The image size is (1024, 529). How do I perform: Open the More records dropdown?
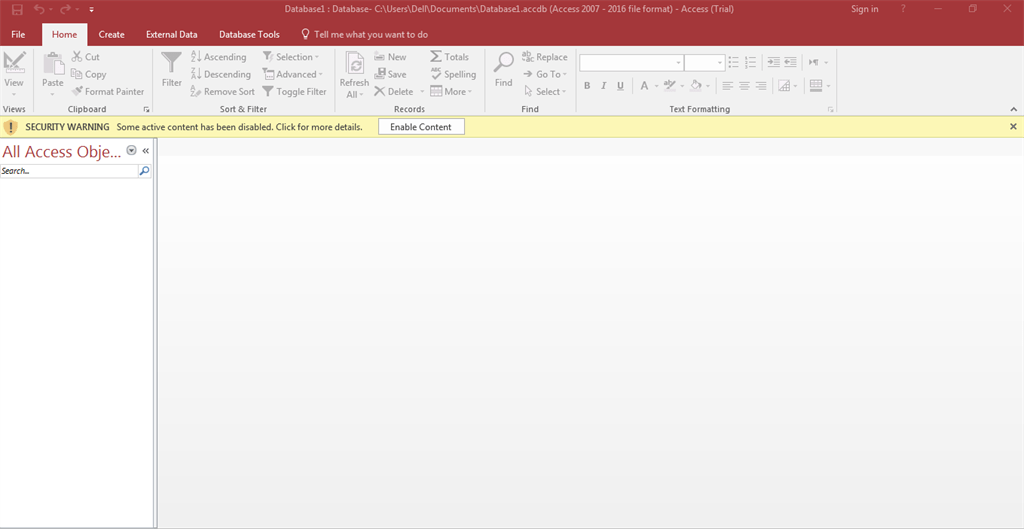[x=451, y=91]
